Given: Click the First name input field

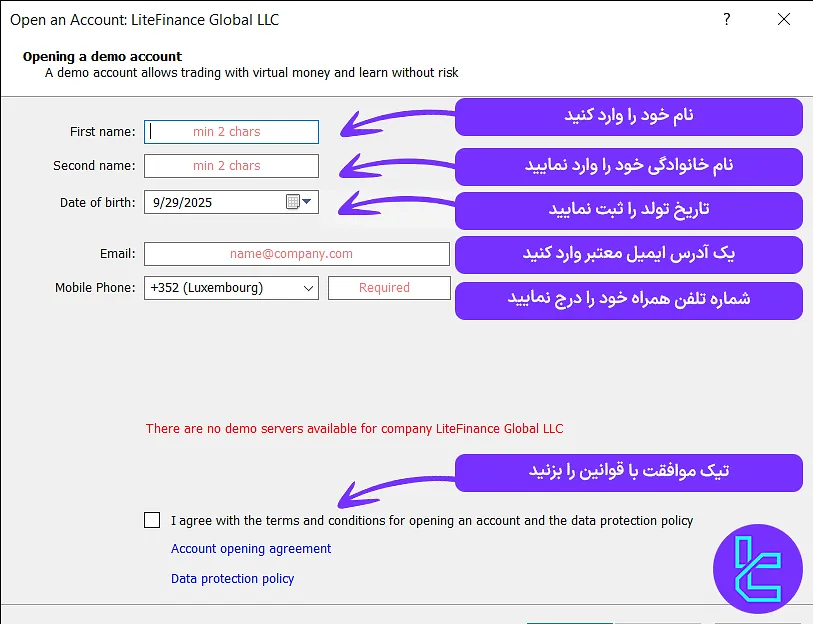Looking at the screenshot, I should pyautogui.click(x=230, y=132).
